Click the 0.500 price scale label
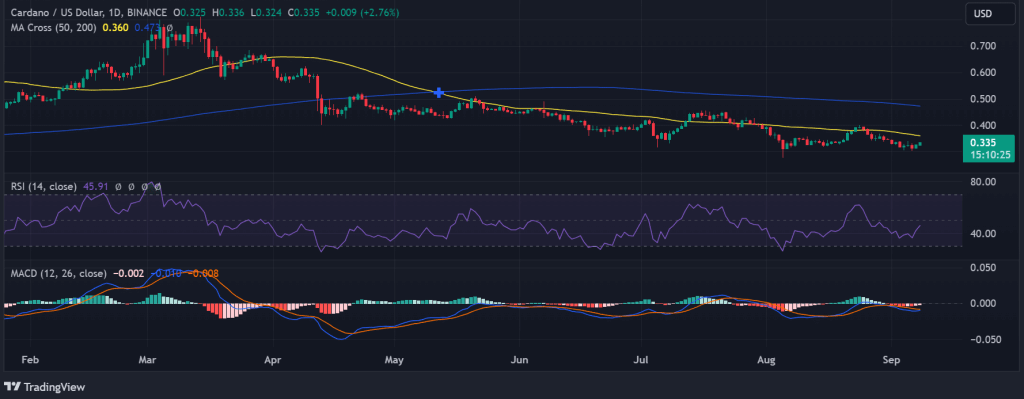The image size is (1024, 399). [983, 99]
